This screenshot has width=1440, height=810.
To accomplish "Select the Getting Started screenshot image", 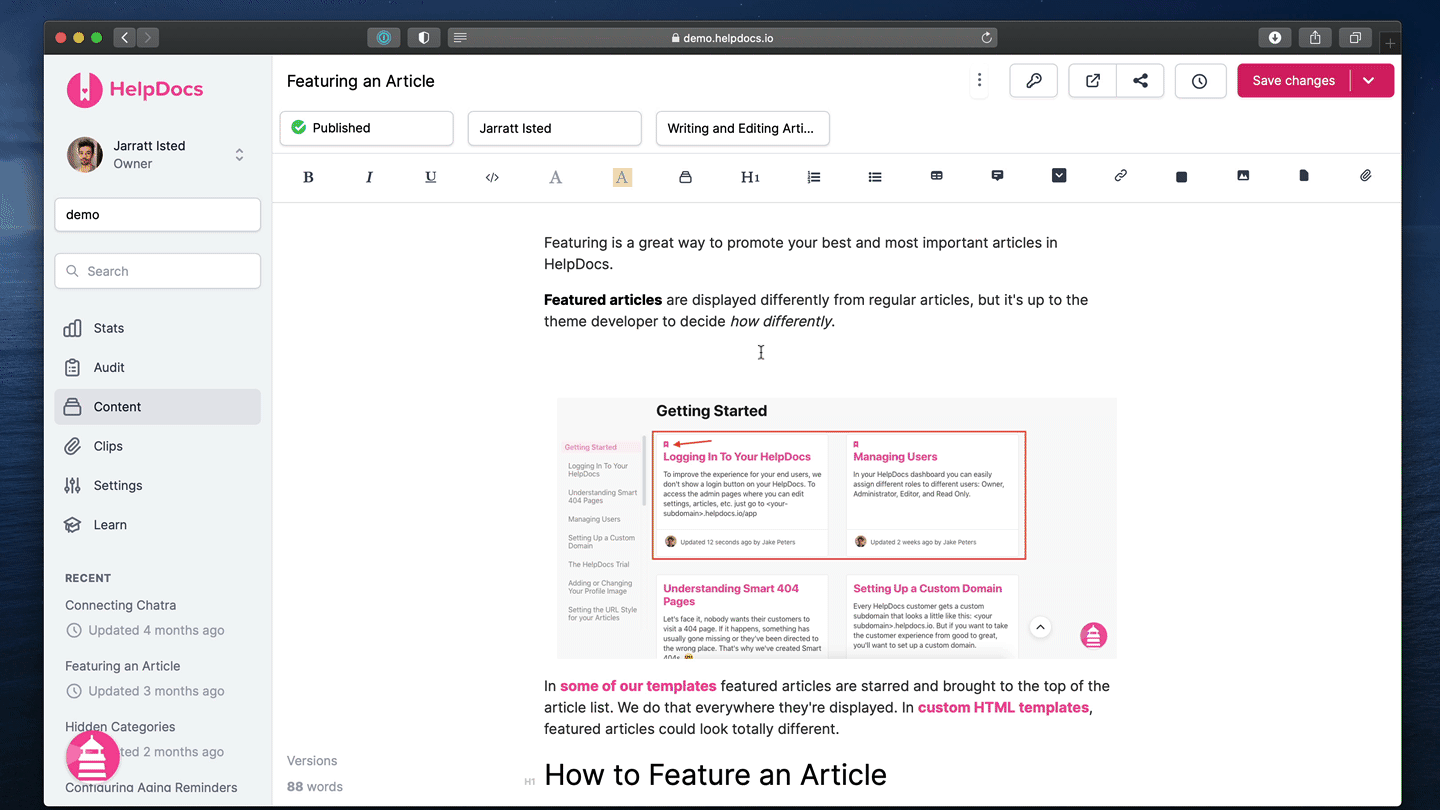I will tap(836, 528).
